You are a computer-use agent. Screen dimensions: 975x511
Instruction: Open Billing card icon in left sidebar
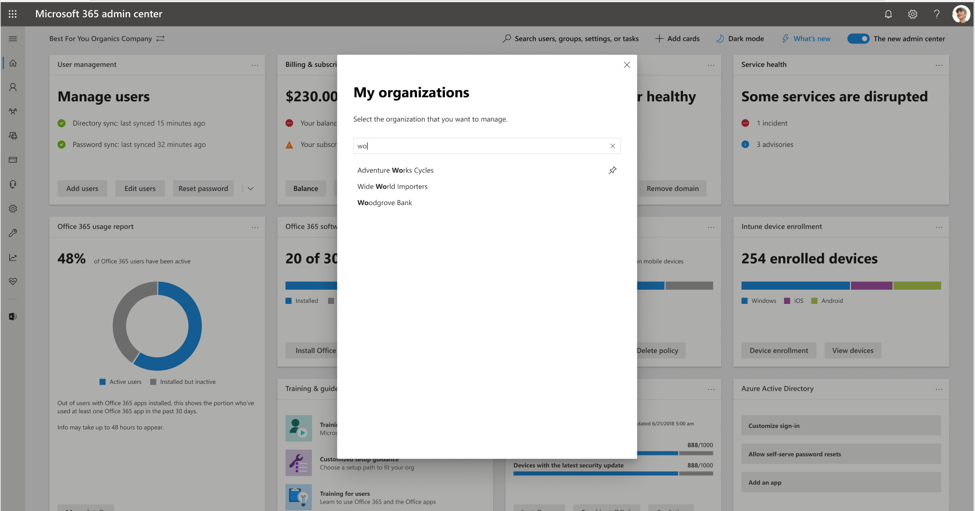(x=12, y=160)
